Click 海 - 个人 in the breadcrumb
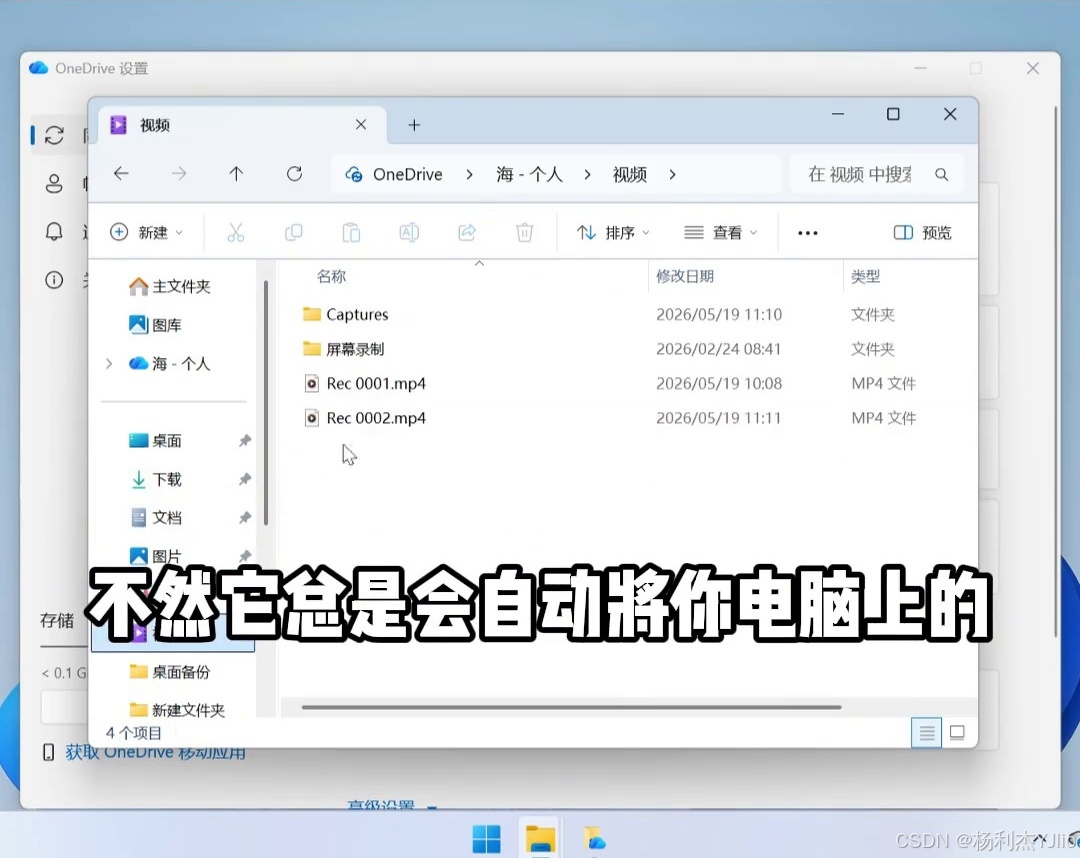The width and height of the screenshot is (1080, 858). tap(529, 175)
